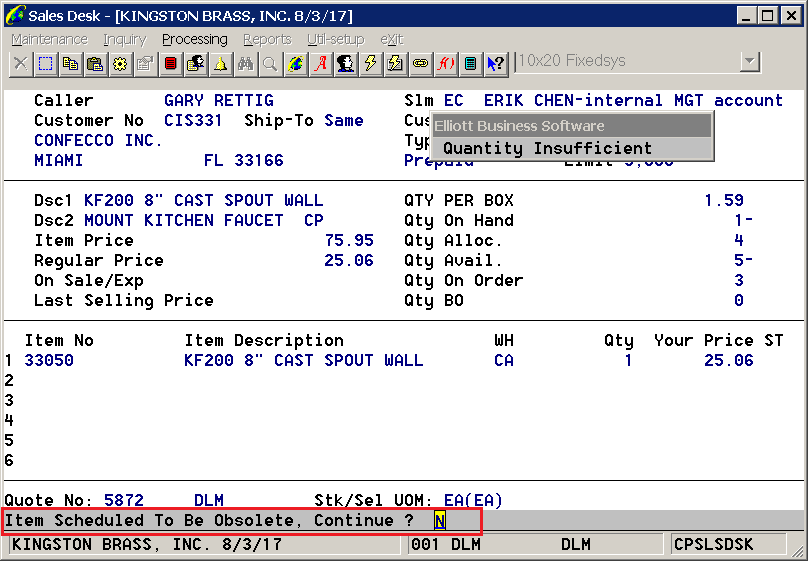Open the Internet Explorer globe icon

296,64
